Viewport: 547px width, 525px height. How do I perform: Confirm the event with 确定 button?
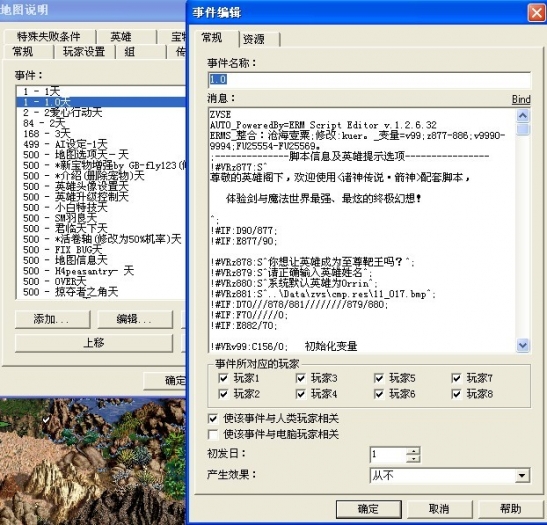tap(368, 509)
